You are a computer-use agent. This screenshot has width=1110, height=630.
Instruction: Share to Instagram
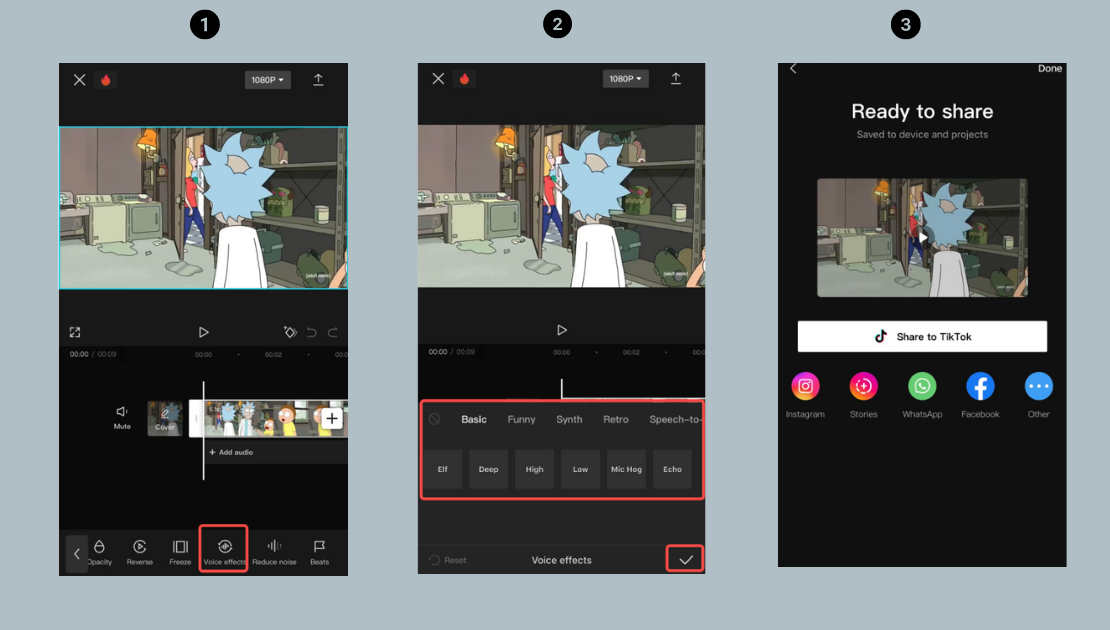(806, 395)
